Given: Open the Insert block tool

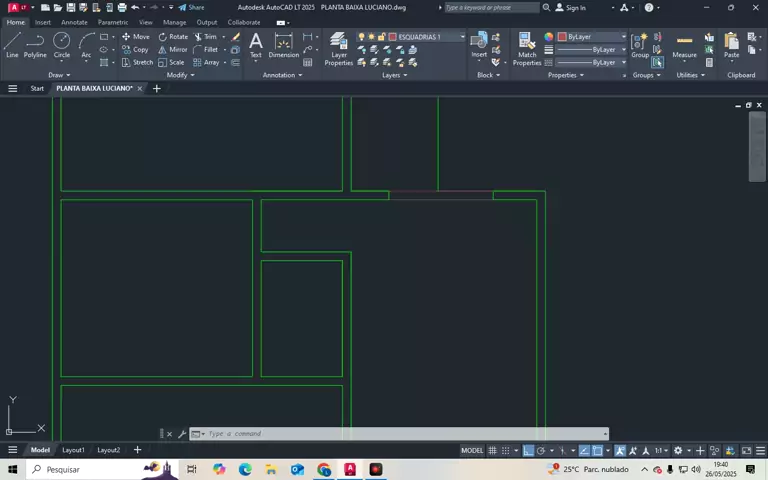Looking at the screenshot, I should pyautogui.click(x=479, y=44).
